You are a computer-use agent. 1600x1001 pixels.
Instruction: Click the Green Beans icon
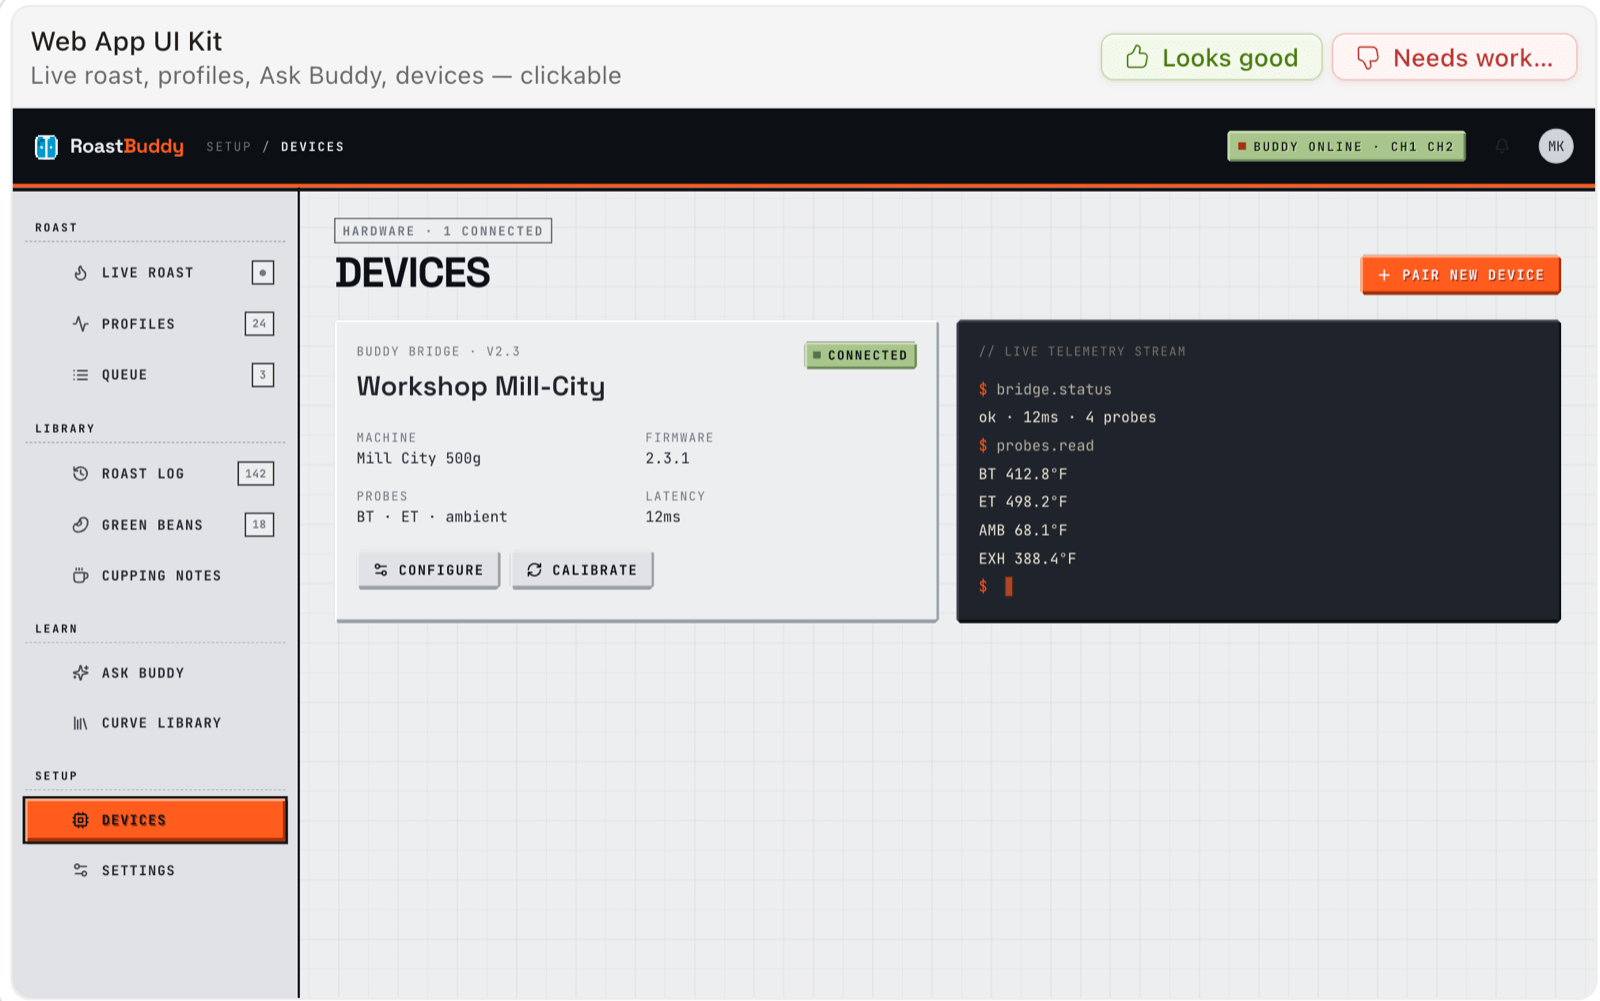80,524
